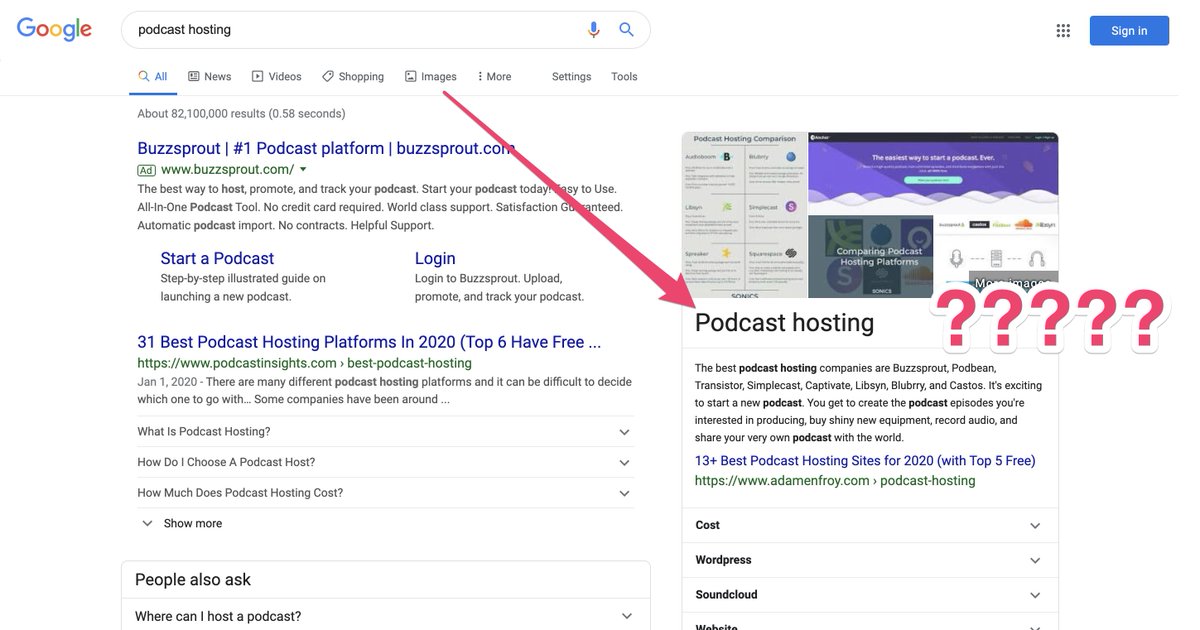Viewport: 1200px width, 630px height.
Task: Open the Buzzsprout #1 Podcast platform ad link
Action: (326, 148)
